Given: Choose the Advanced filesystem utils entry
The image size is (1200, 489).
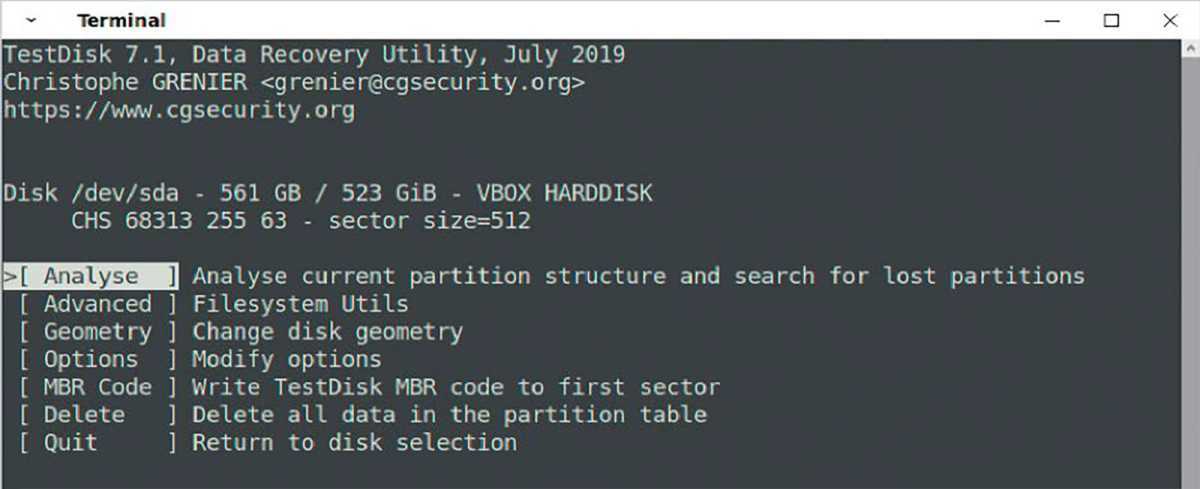Looking at the screenshot, I should [97, 304].
